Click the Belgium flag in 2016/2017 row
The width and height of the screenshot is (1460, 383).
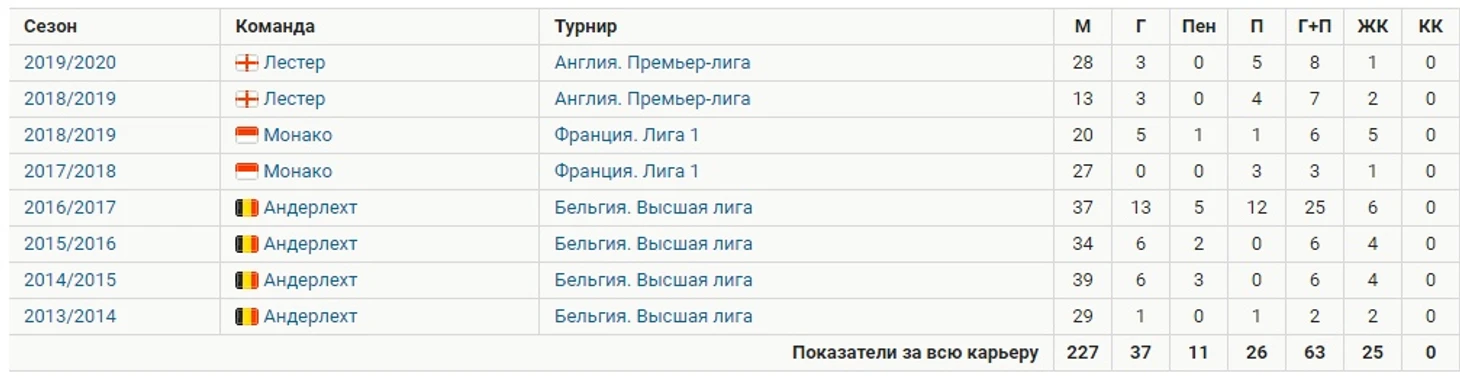tap(246, 208)
